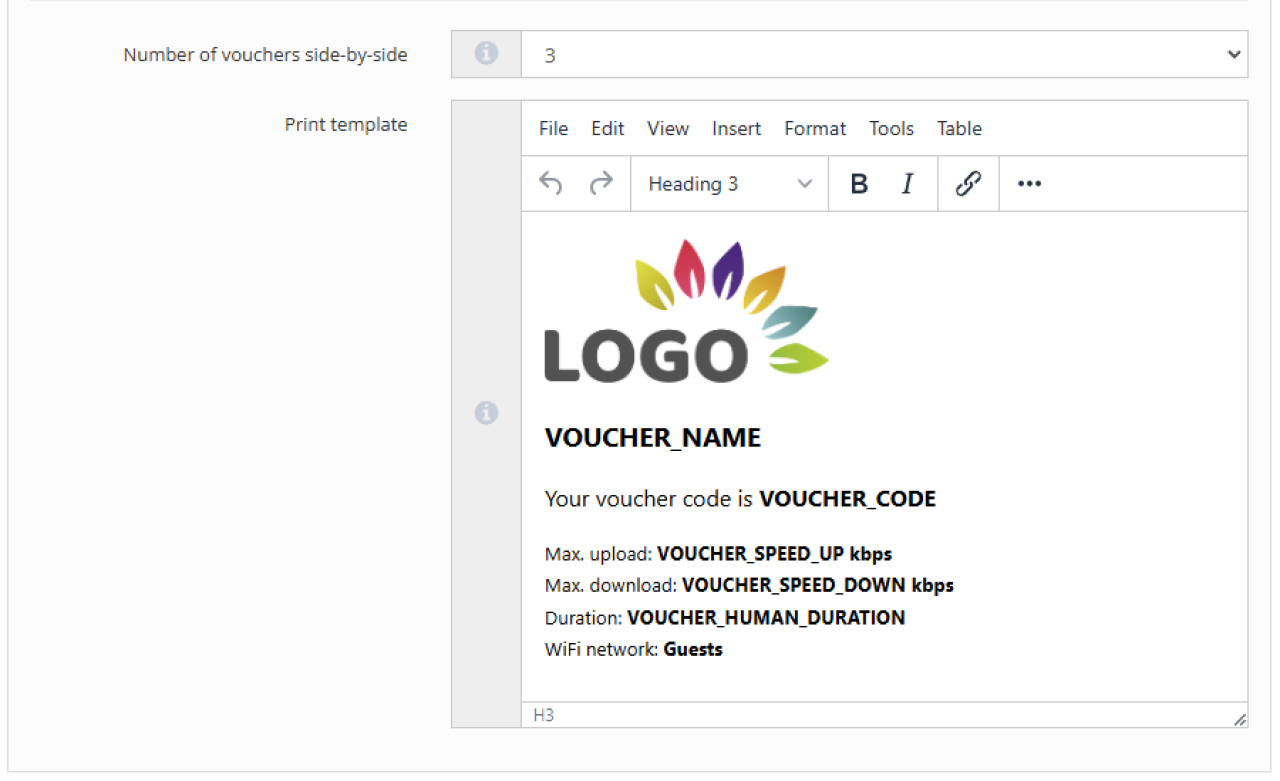Open the Table menu
This screenshot has width=1280, height=781.
coord(959,129)
